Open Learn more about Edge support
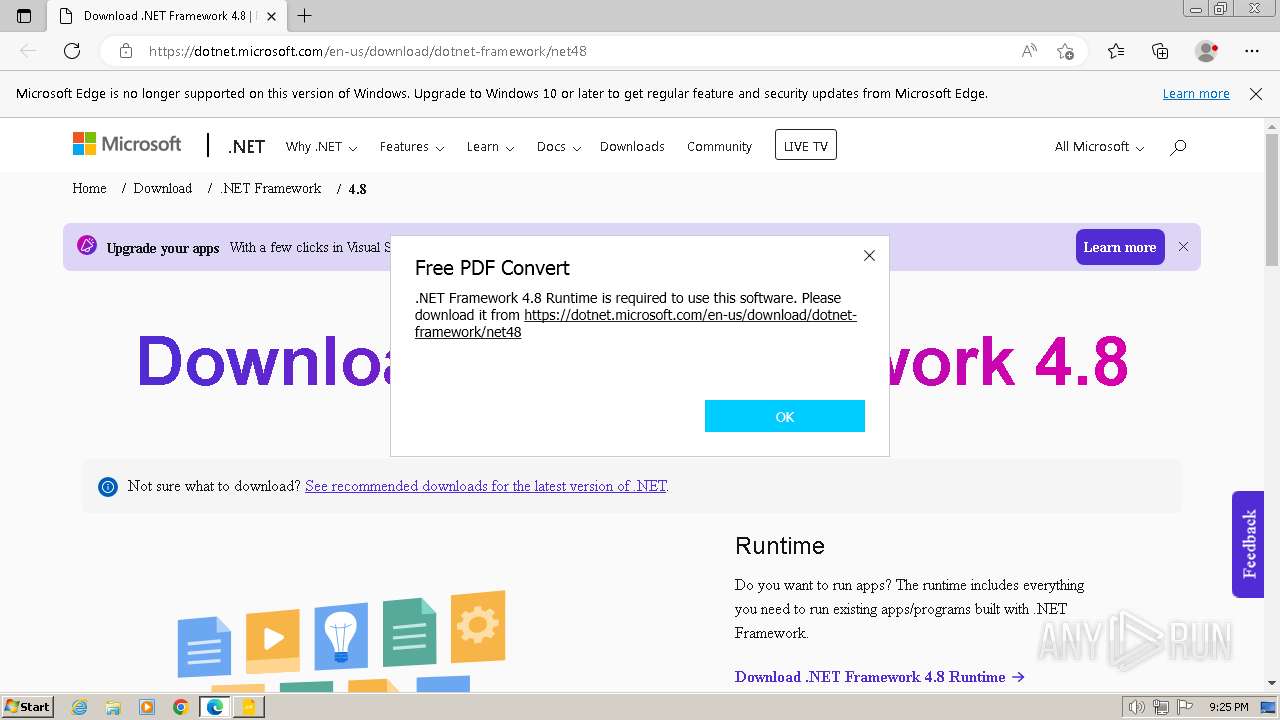This screenshot has width=1280, height=720. pyautogui.click(x=1196, y=93)
